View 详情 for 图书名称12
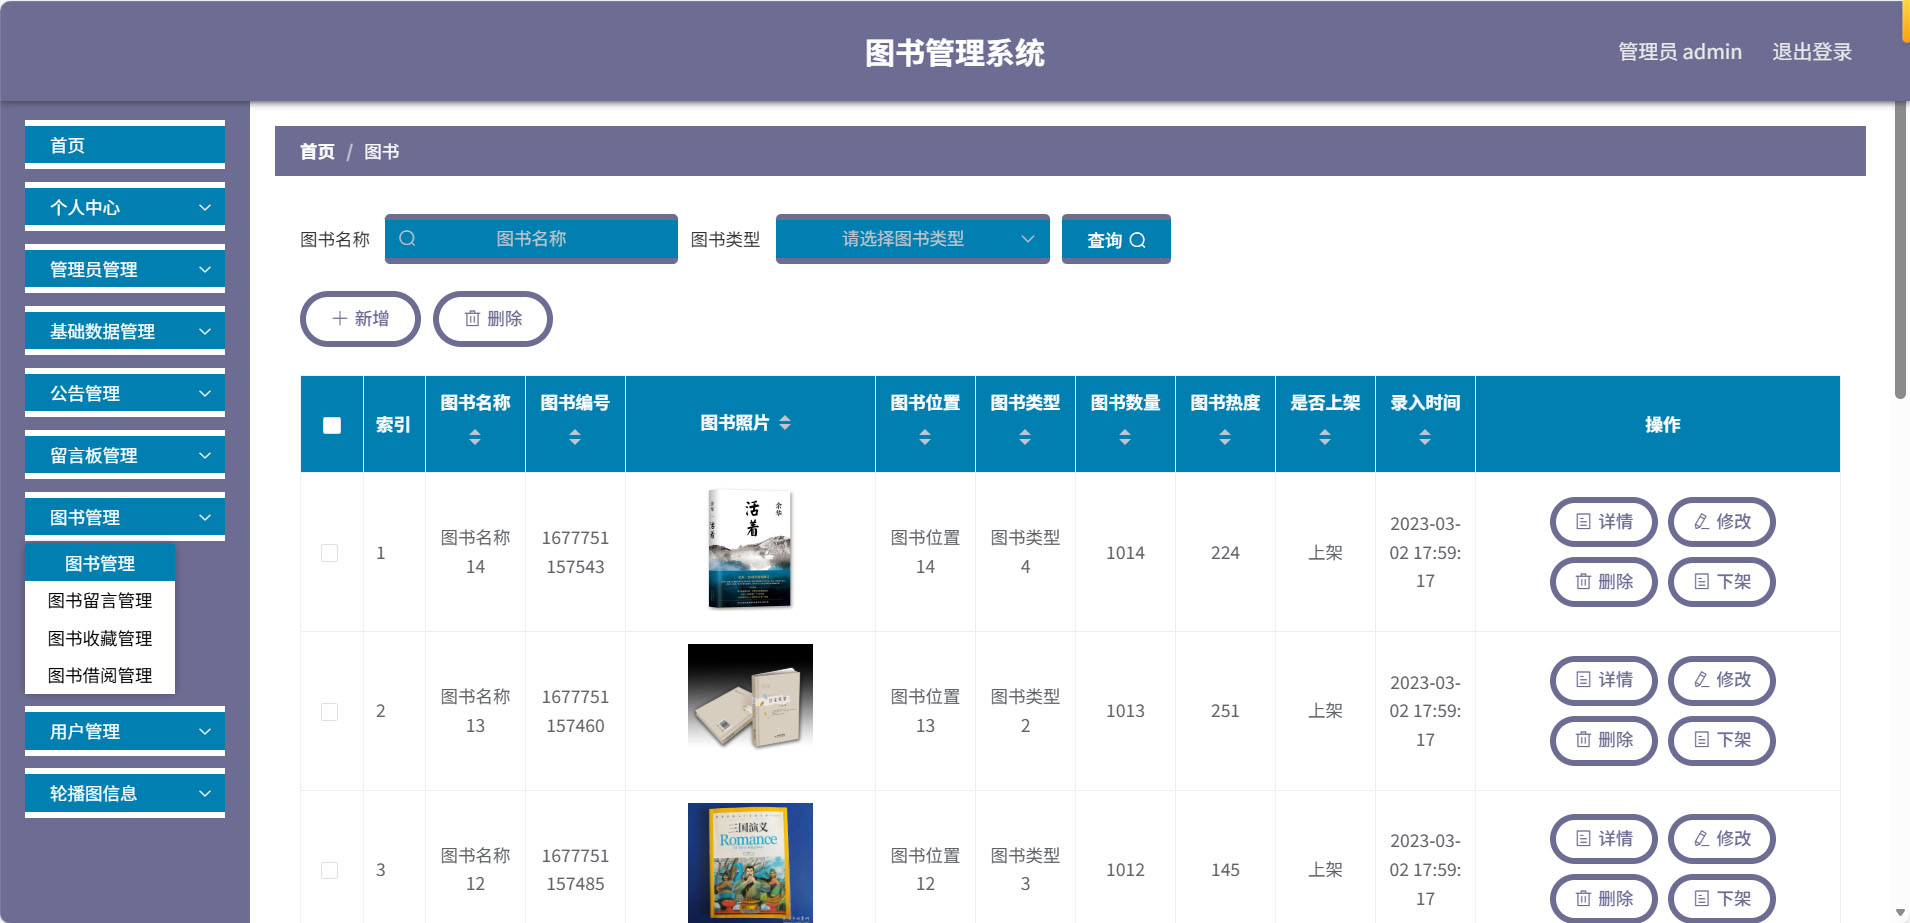 coord(1604,839)
